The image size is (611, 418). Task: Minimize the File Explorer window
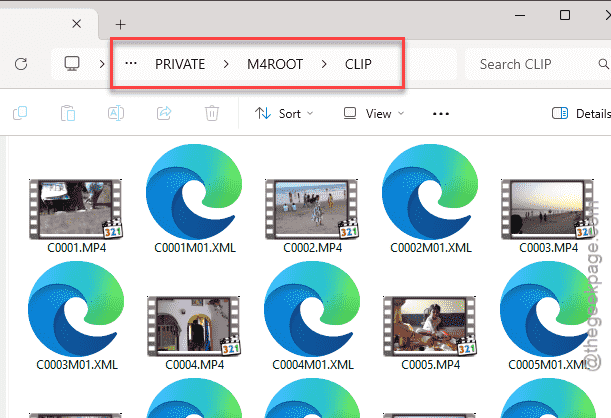tap(520, 16)
